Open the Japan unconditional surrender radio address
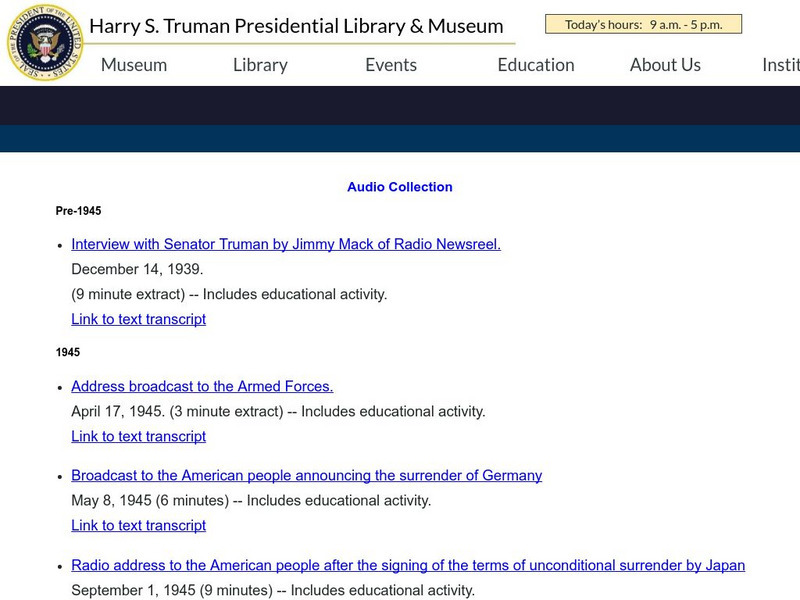 pos(406,565)
